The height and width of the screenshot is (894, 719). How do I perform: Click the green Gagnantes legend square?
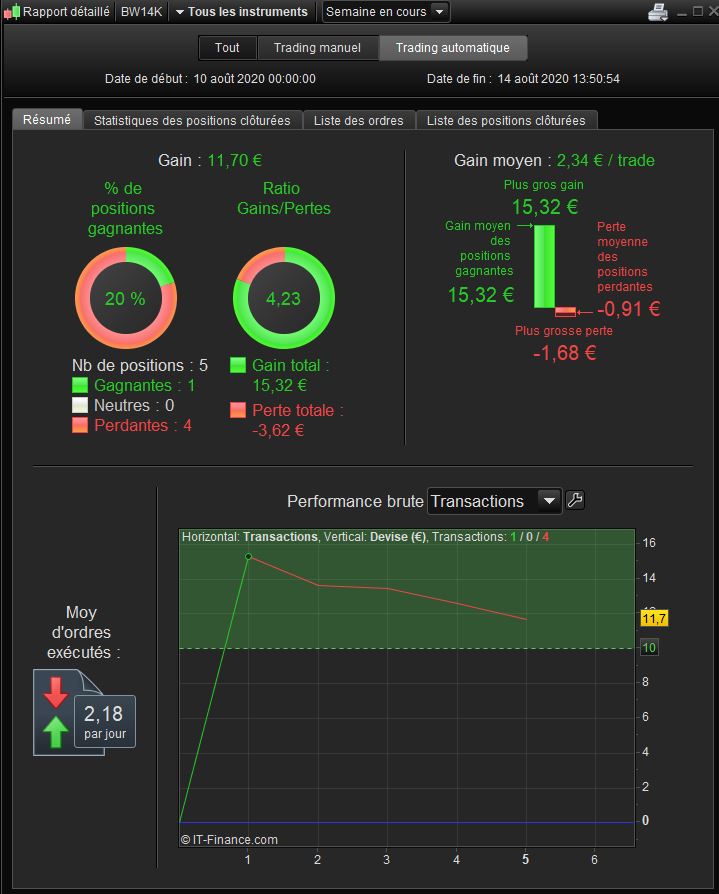[80, 385]
